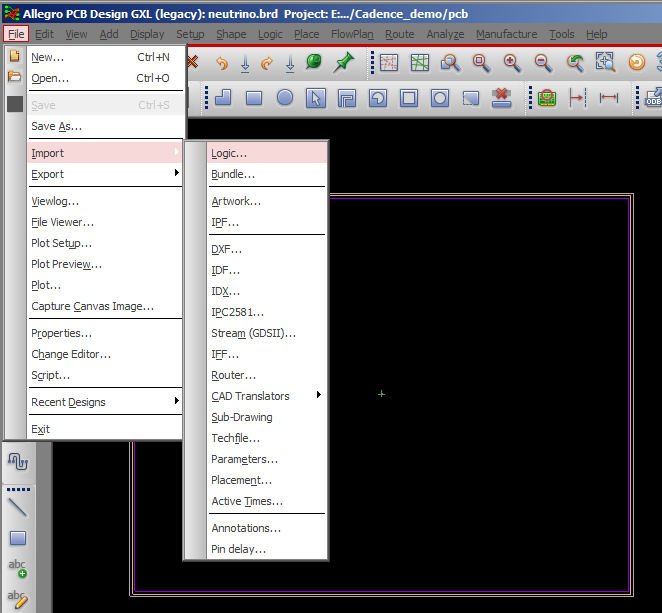Click the orange refresh circle icon
The image size is (662, 613).
(637, 62)
